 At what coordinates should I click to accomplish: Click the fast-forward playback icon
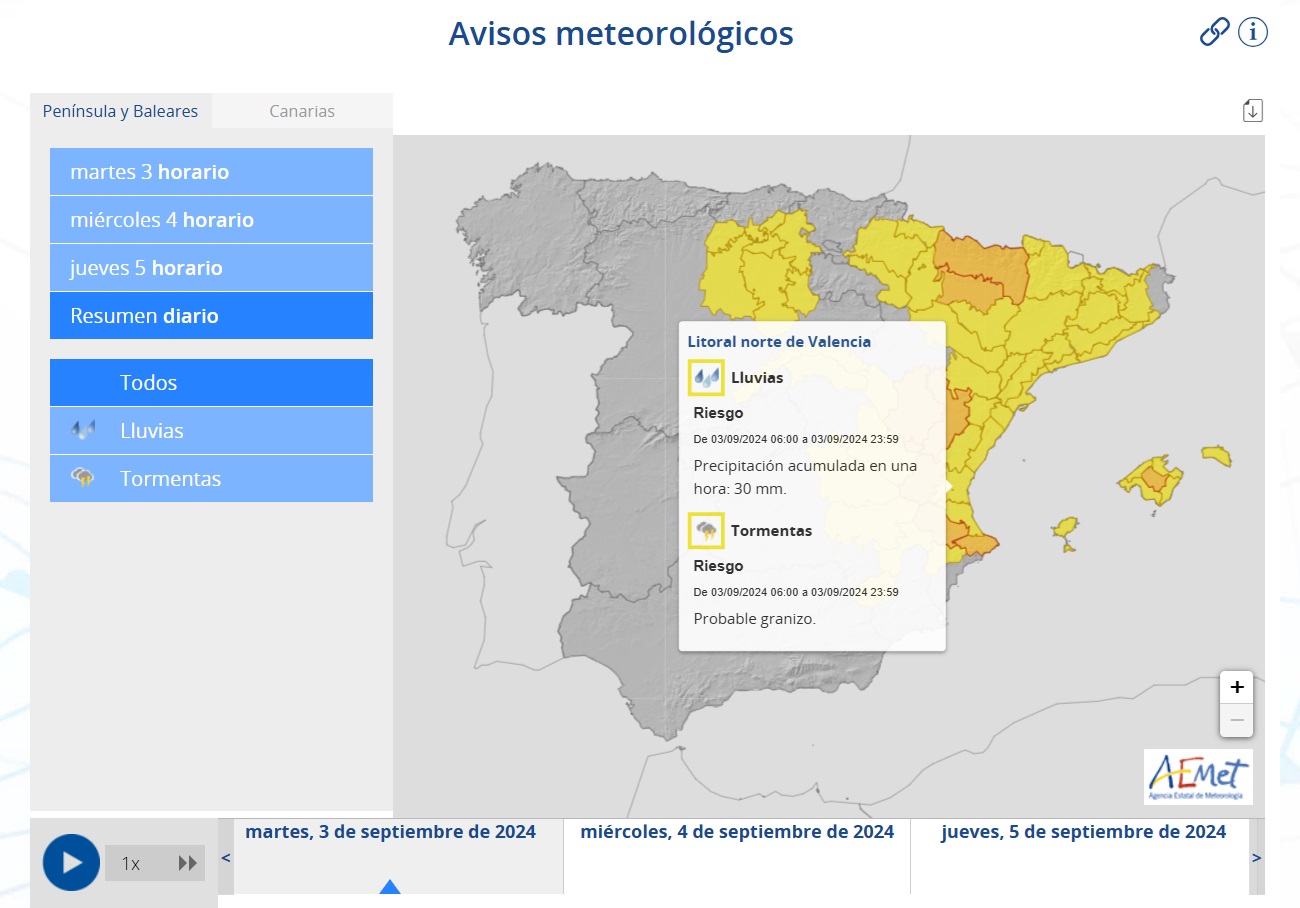tap(188, 862)
